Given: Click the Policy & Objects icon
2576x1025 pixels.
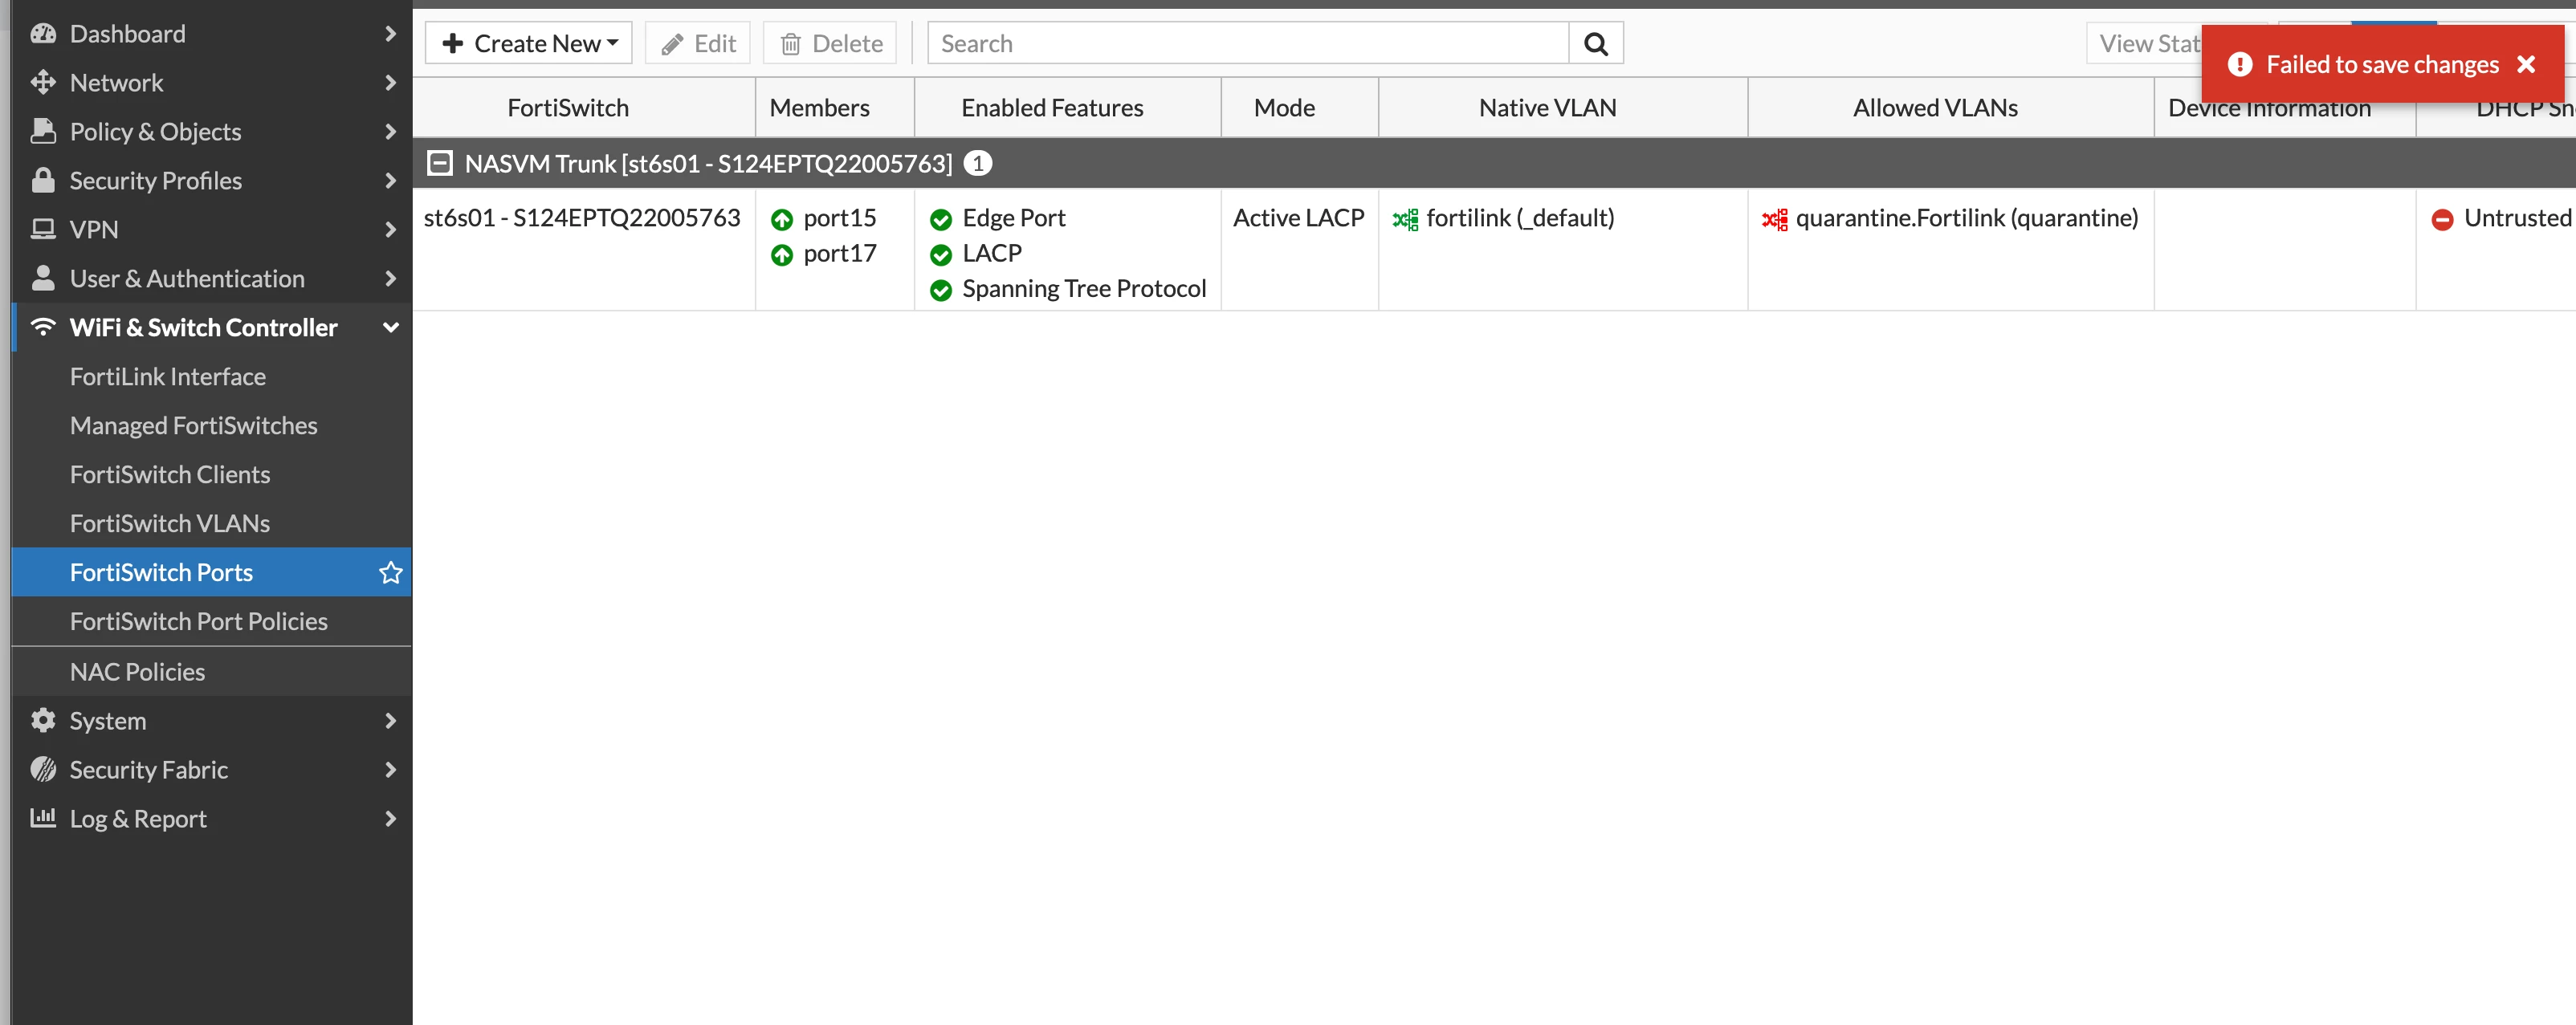Looking at the screenshot, I should 43,131.
